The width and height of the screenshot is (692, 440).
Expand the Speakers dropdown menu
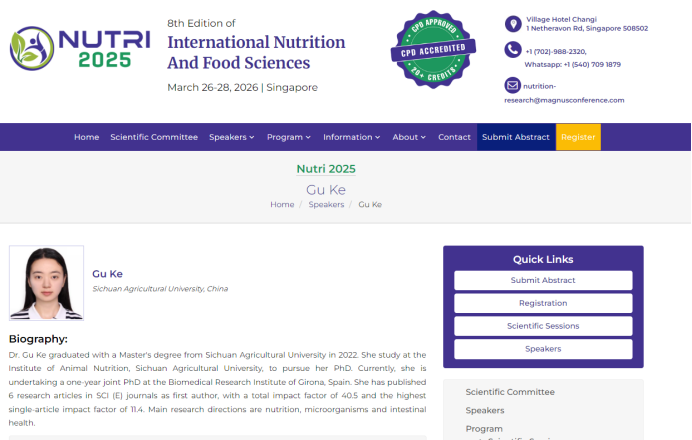point(231,137)
